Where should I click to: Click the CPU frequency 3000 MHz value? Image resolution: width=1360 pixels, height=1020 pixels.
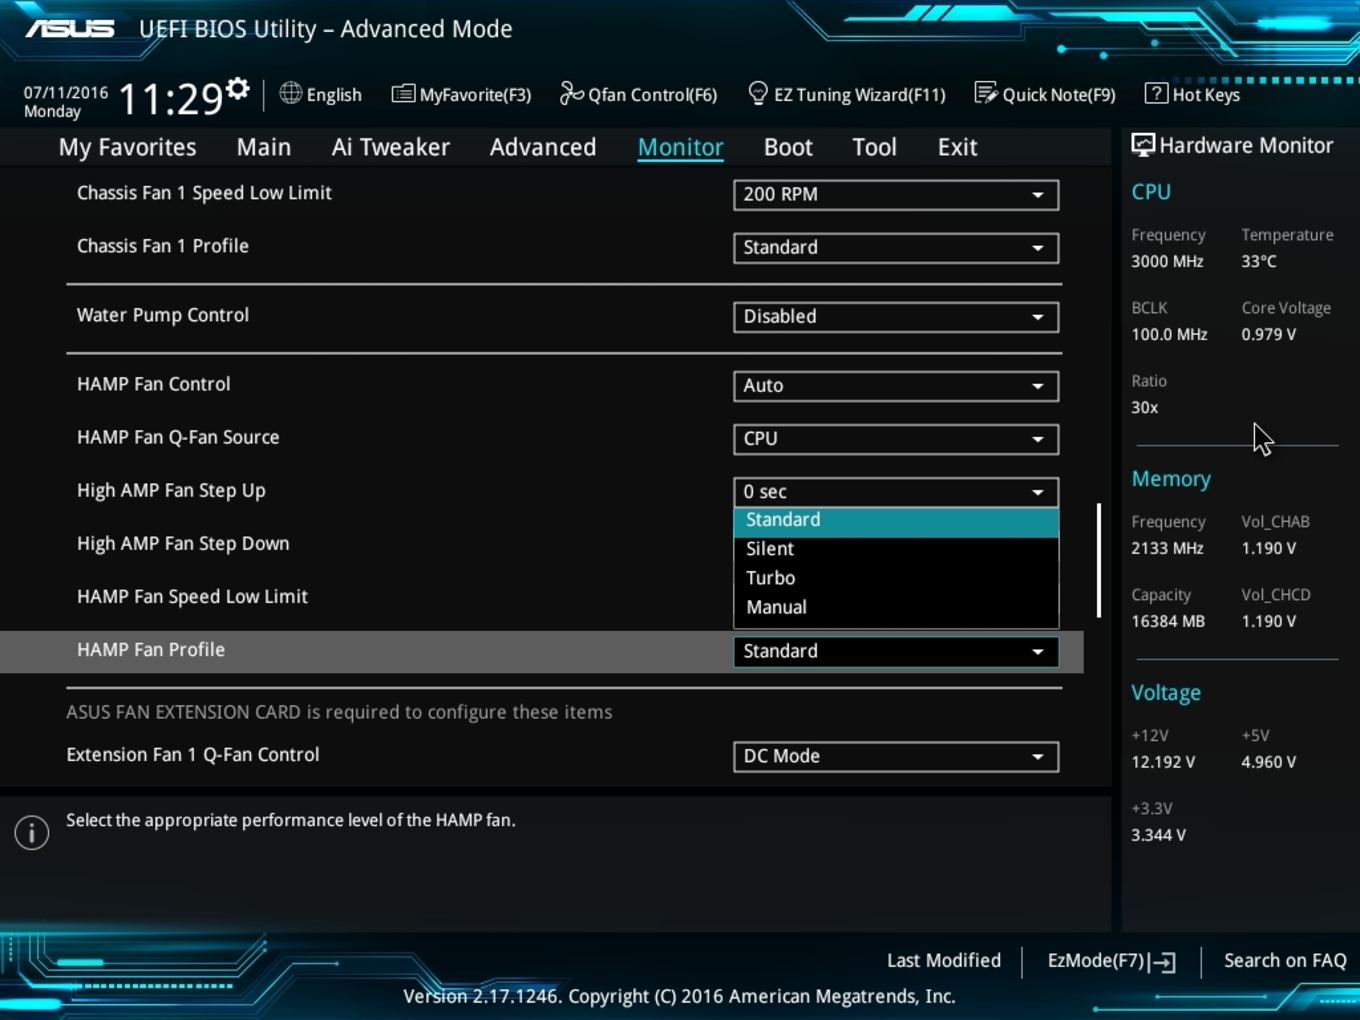1167,261
